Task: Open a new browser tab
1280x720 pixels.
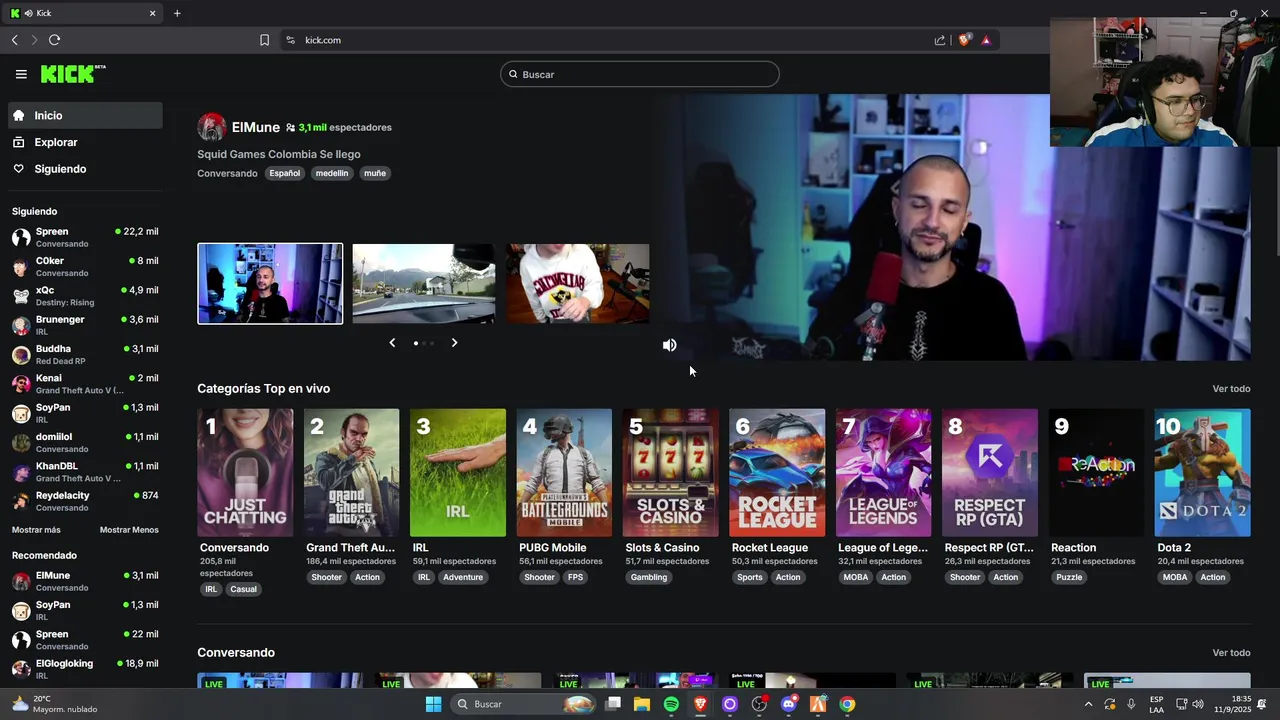Action: tap(177, 13)
